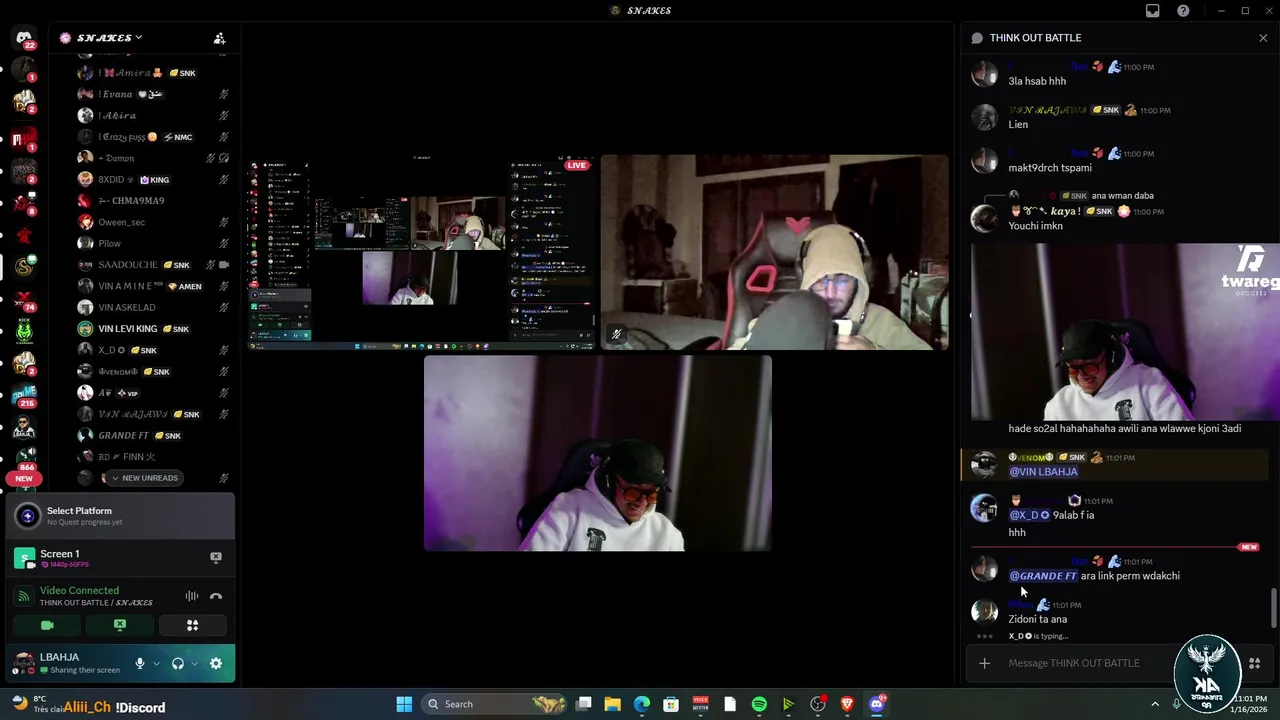Viewport: 1280px width, 720px height.
Task: Click "Zidoni ta ana" message text
Action: click(x=1037, y=619)
